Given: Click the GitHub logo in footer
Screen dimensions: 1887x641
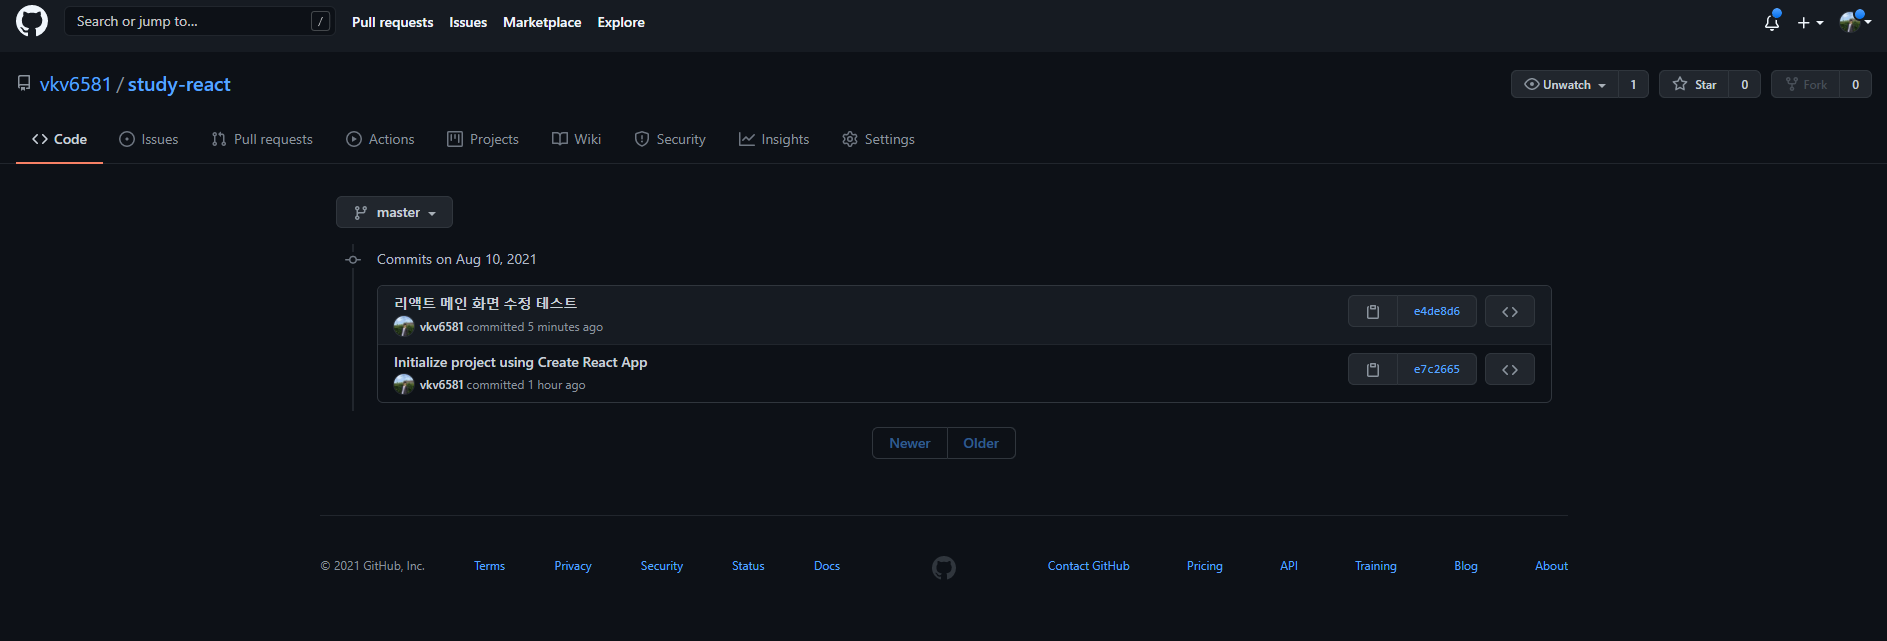Looking at the screenshot, I should 944,568.
